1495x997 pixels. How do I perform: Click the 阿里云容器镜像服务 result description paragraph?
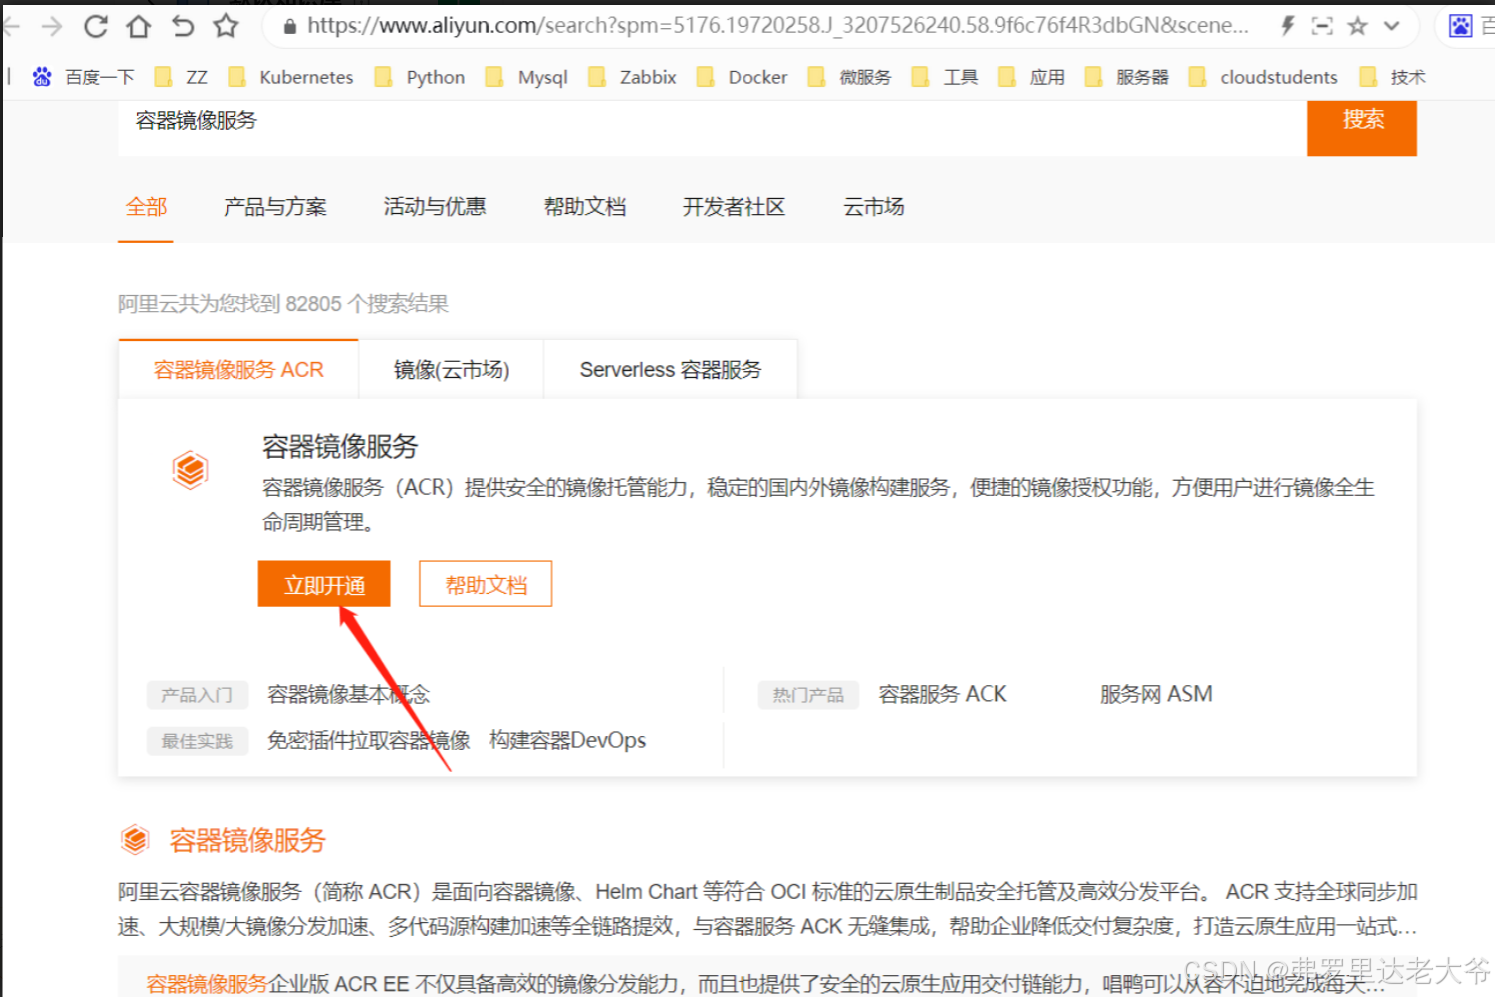pyautogui.click(x=768, y=909)
